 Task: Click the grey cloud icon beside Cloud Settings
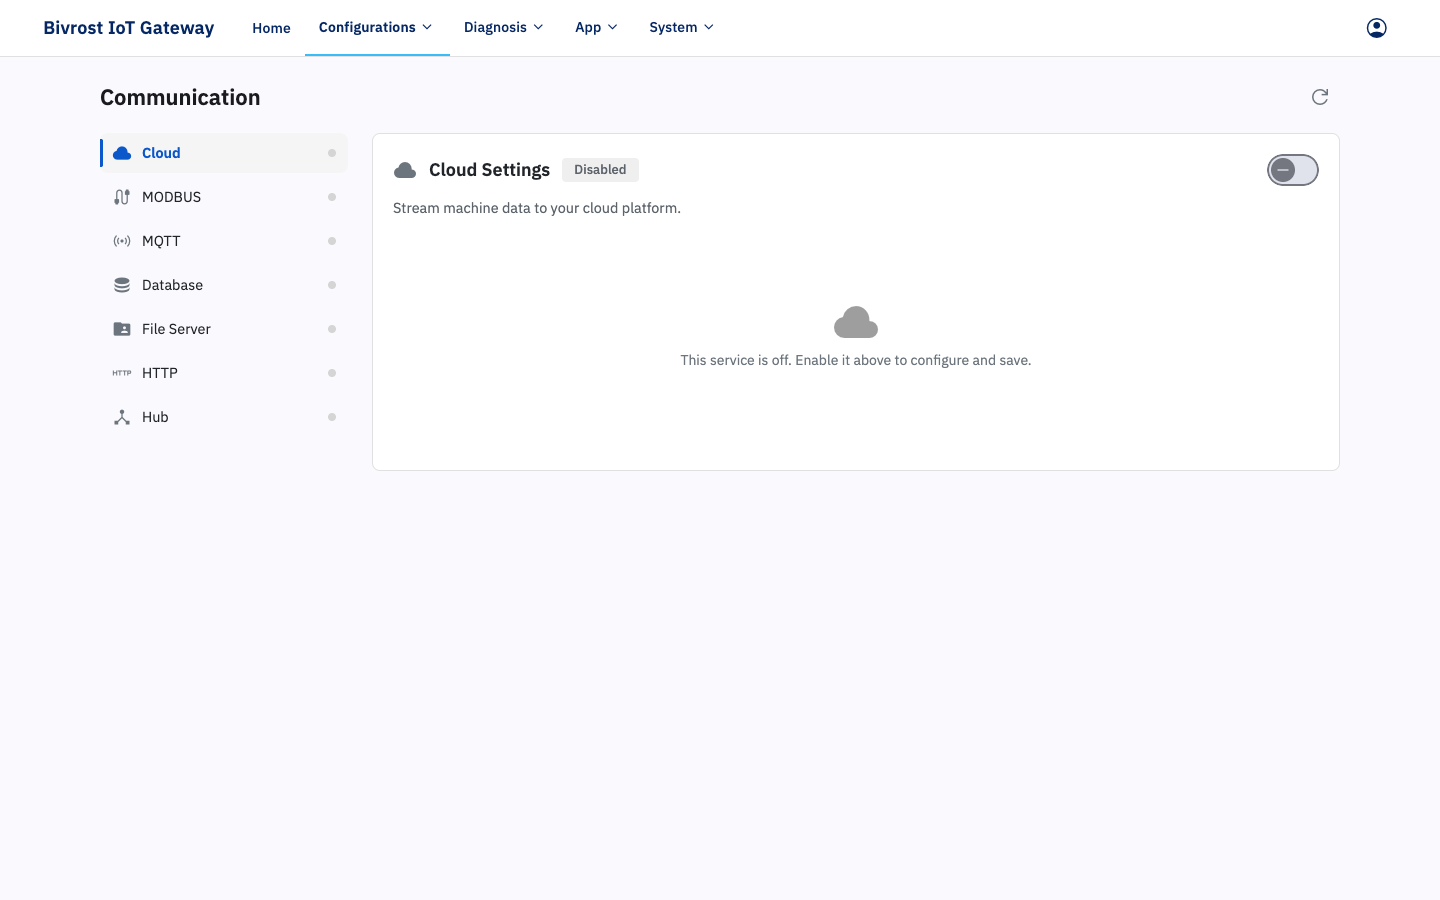click(405, 170)
